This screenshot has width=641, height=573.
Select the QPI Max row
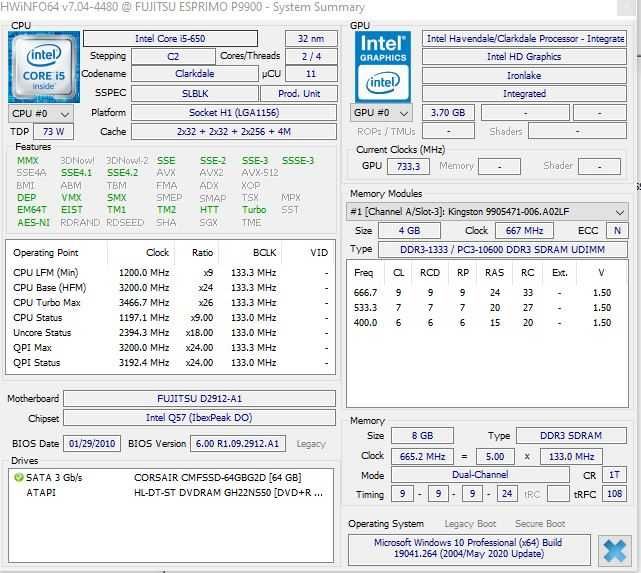(x=170, y=348)
